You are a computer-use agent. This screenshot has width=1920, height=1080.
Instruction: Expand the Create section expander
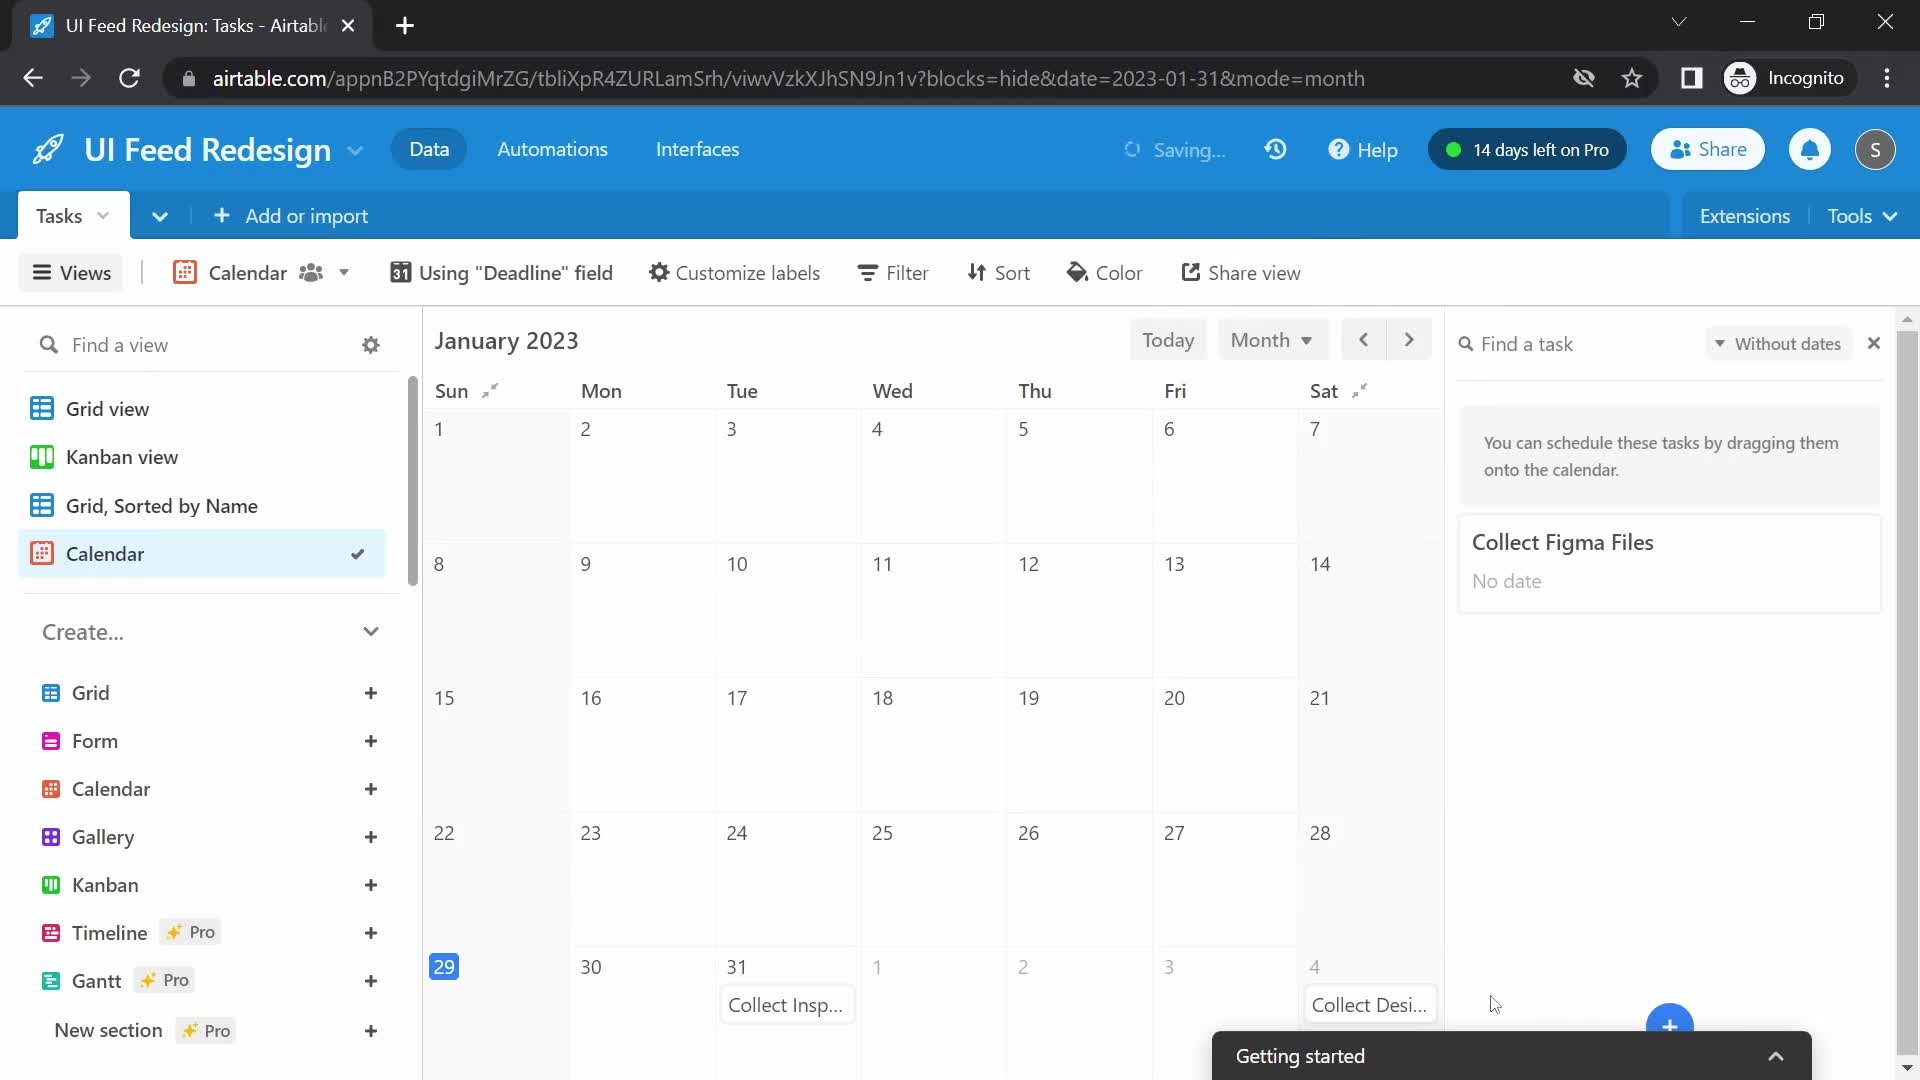tap(372, 632)
